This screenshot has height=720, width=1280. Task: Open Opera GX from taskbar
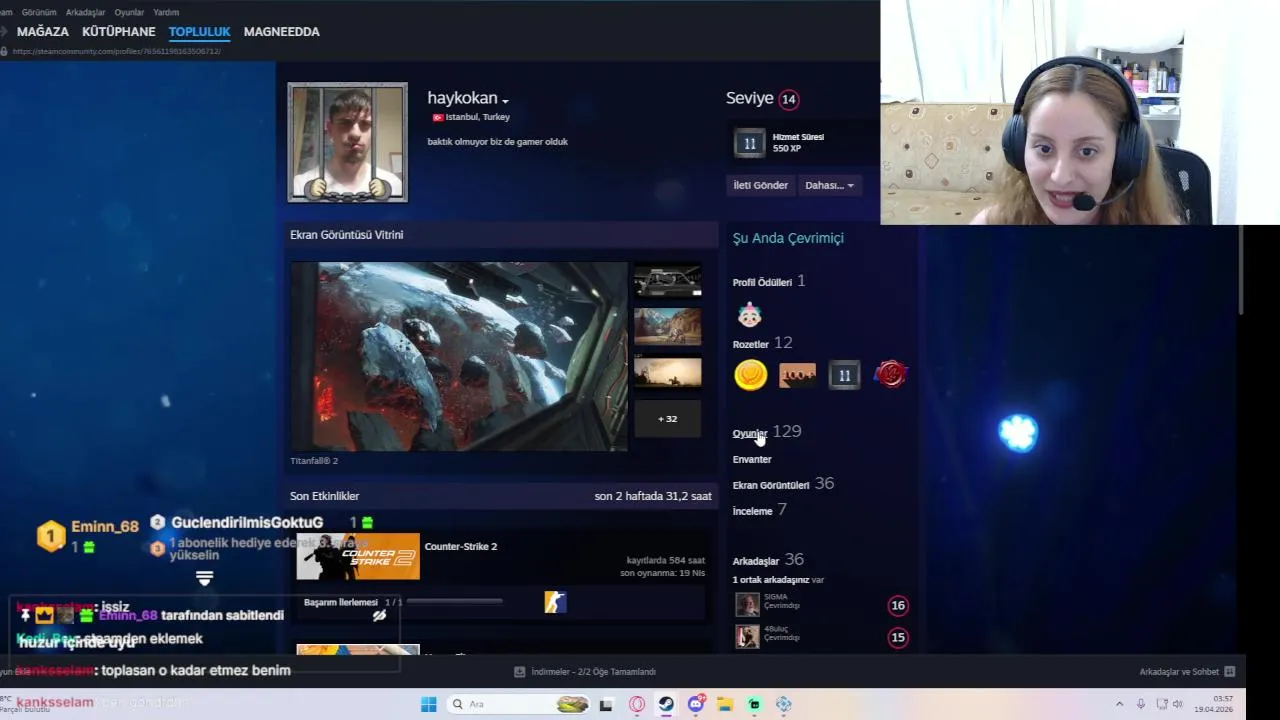pyautogui.click(x=636, y=705)
